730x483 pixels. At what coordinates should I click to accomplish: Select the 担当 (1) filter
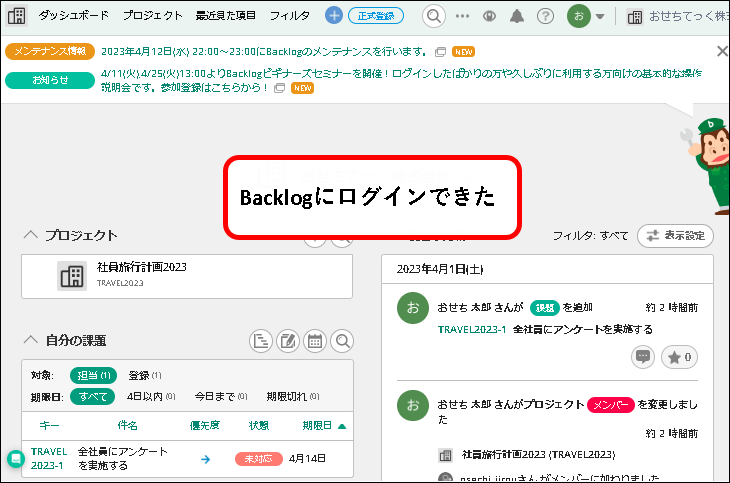click(94, 375)
